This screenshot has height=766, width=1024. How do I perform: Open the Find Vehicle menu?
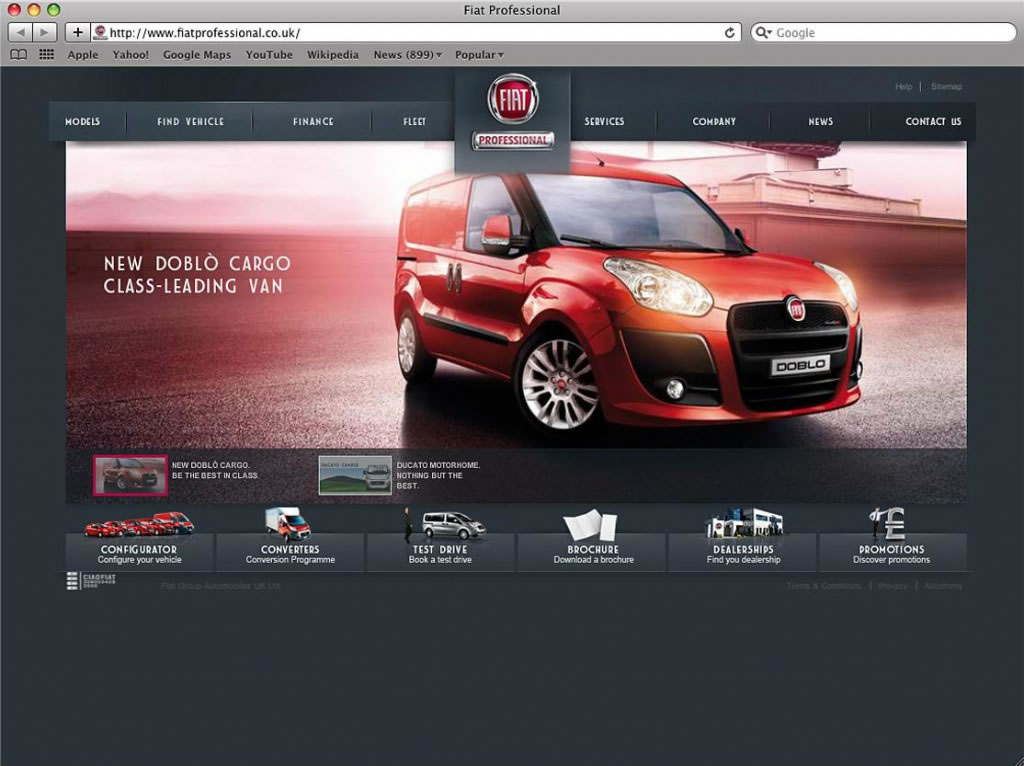coord(191,121)
